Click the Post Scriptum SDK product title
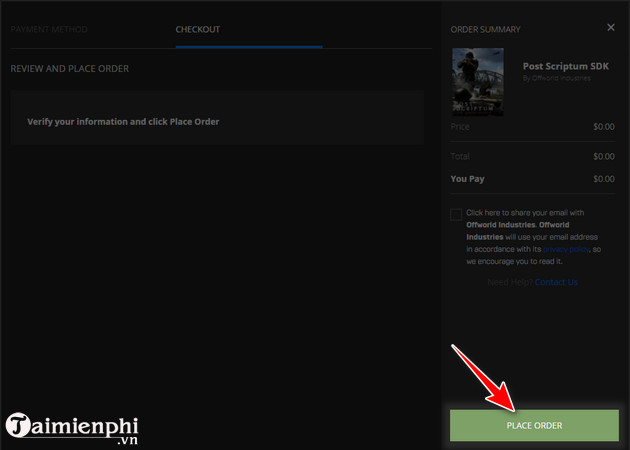Screen dimensions: 630x450 pos(566,66)
